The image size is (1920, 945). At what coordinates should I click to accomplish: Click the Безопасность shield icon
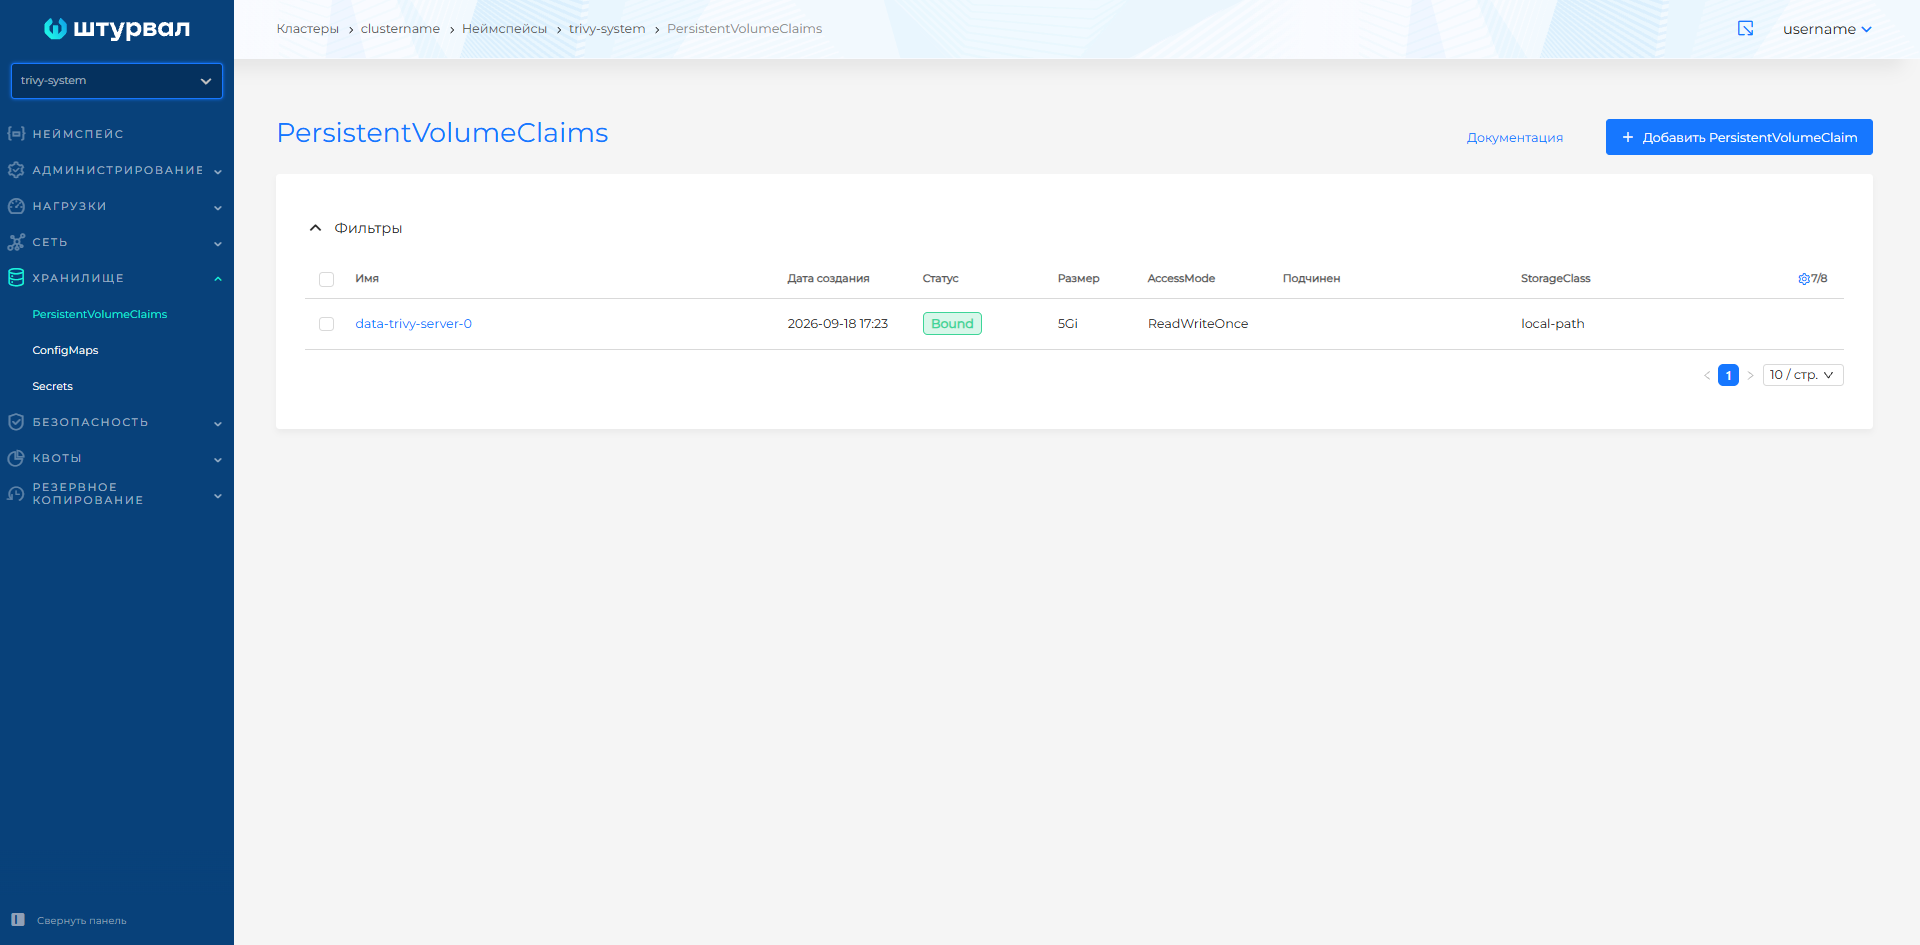(x=16, y=422)
